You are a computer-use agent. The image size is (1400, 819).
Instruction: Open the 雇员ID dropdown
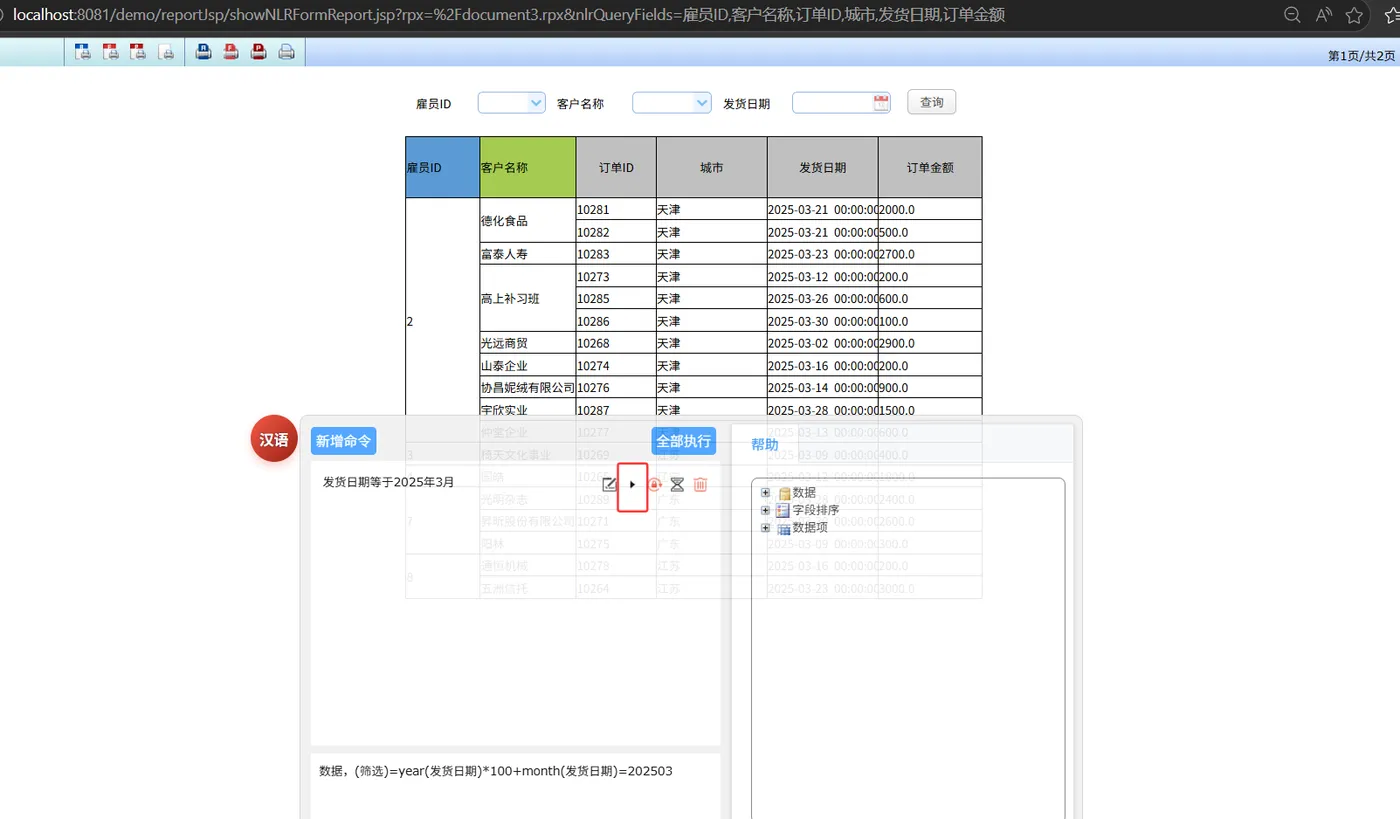pyautogui.click(x=512, y=102)
